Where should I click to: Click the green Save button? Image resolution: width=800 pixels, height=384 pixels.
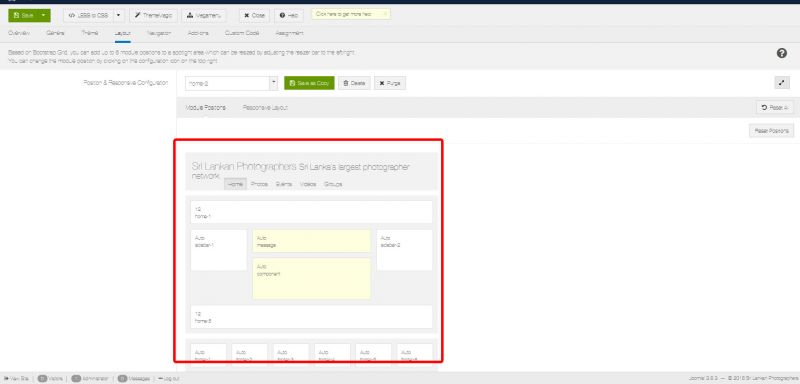click(23, 15)
